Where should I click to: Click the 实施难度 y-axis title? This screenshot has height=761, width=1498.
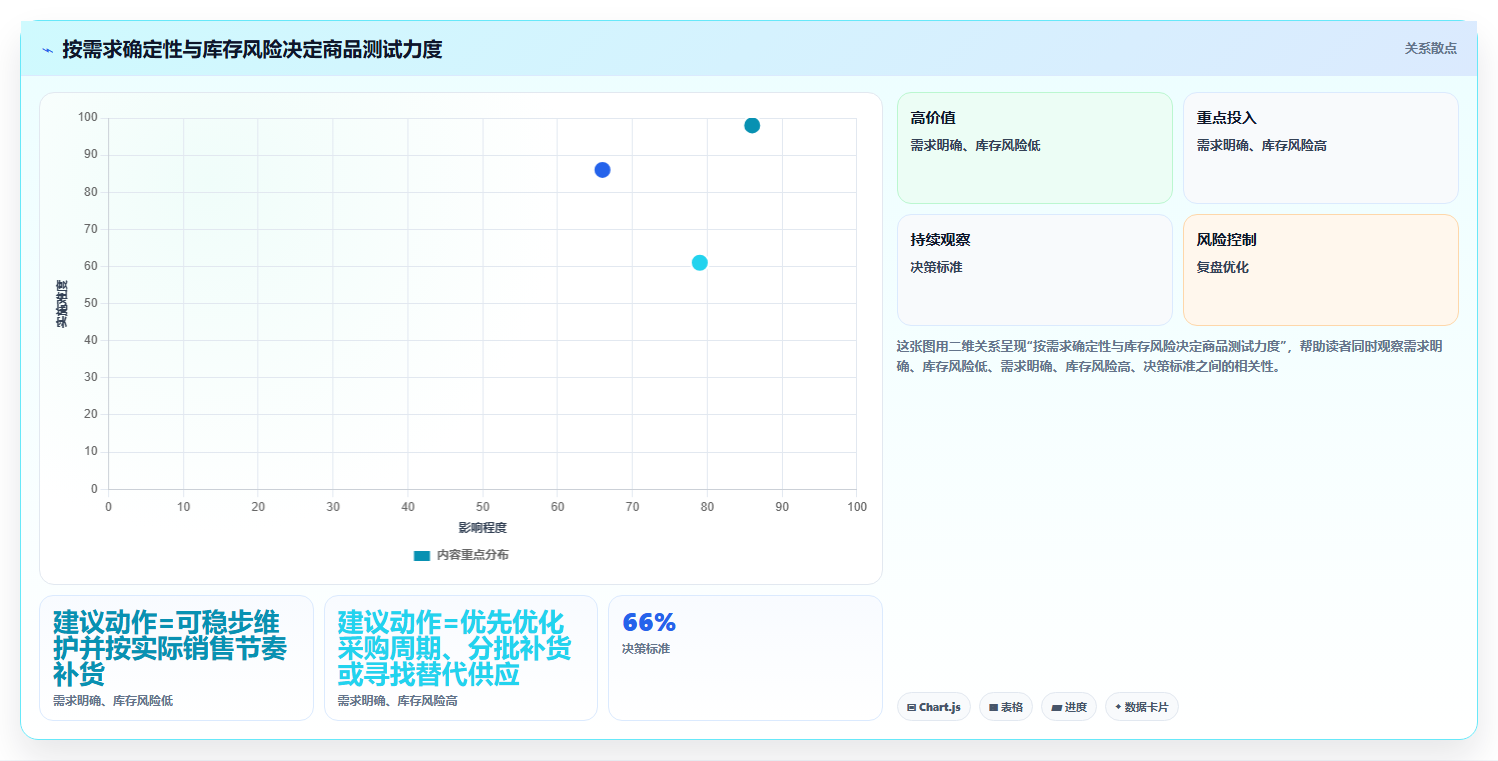click(62, 304)
